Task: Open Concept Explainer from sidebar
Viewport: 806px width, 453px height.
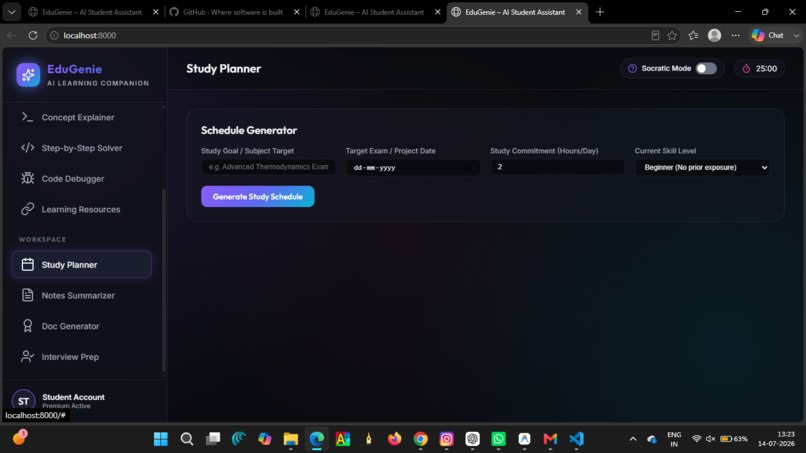Action: [x=81, y=117]
